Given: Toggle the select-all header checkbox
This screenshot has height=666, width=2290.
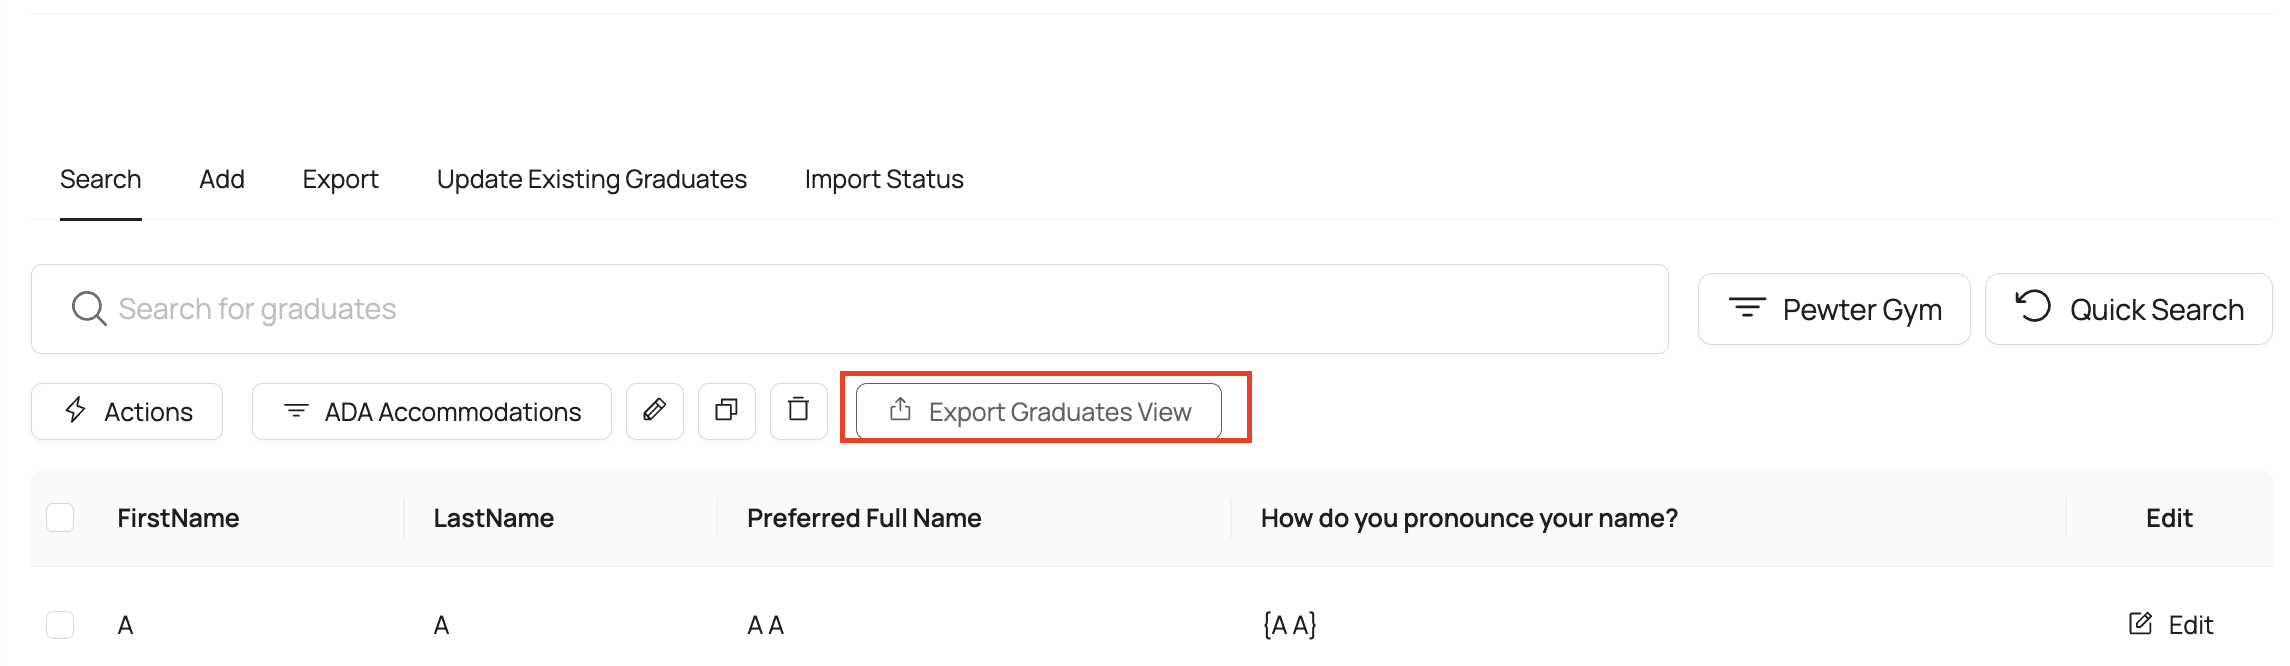Looking at the screenshot, I should 60,518.
